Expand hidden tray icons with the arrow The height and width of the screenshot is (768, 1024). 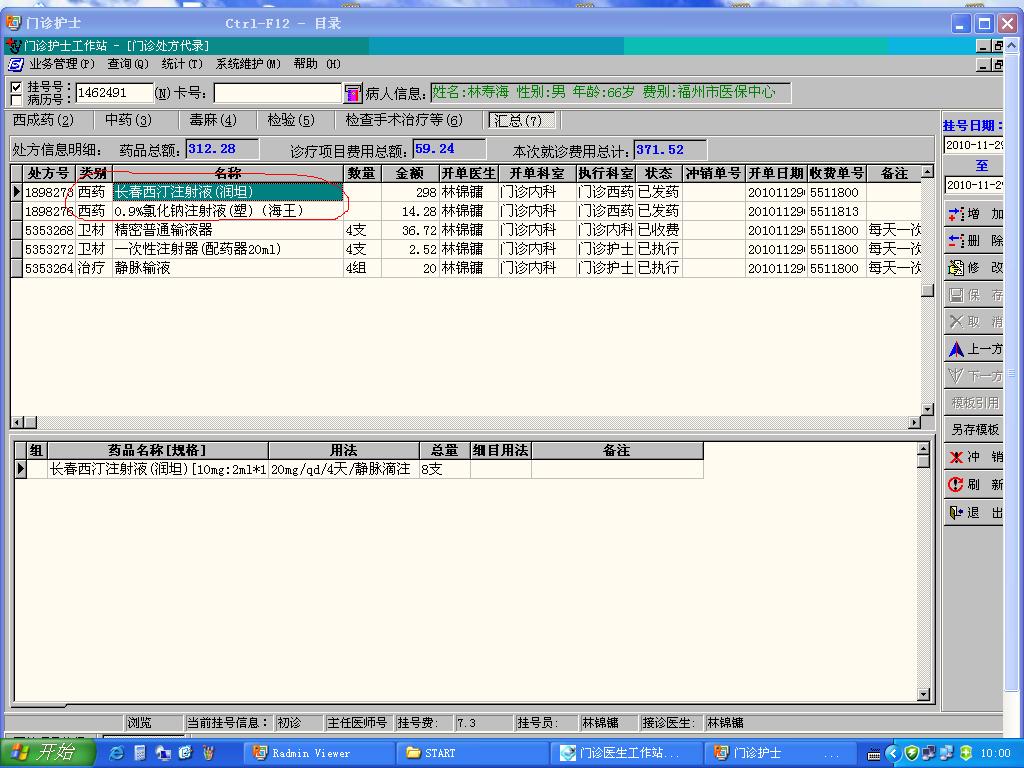pos(893,754)
